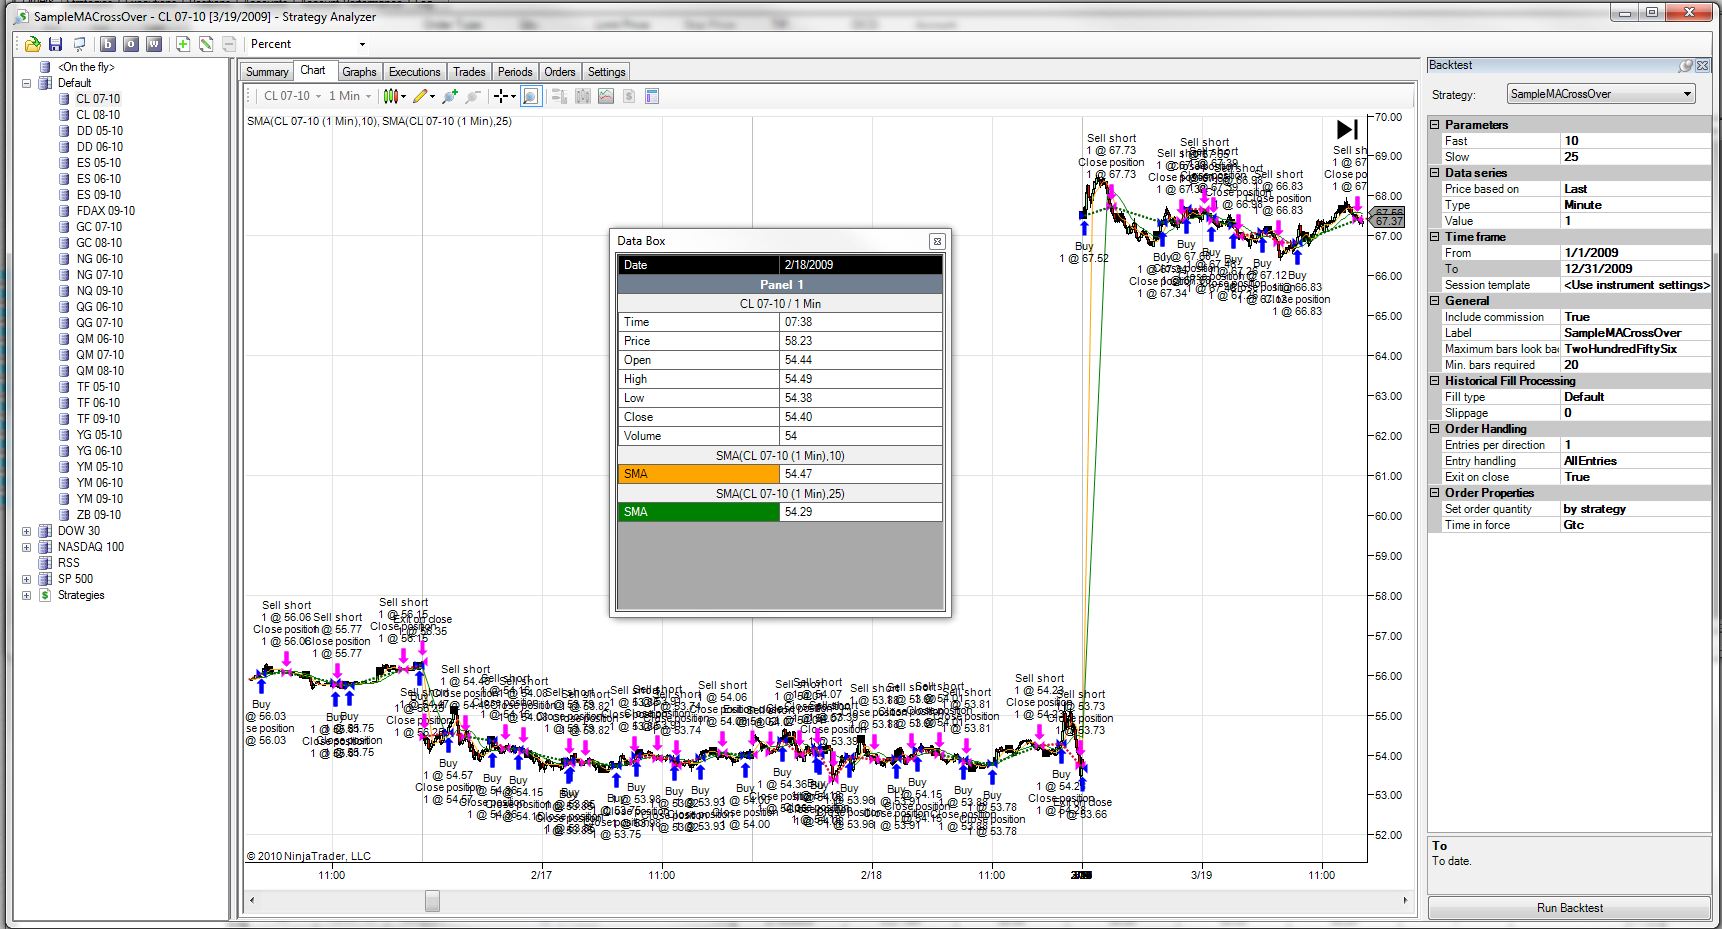
Task: Click the 'b' backtest toolbar button
Action: [107, 44]
